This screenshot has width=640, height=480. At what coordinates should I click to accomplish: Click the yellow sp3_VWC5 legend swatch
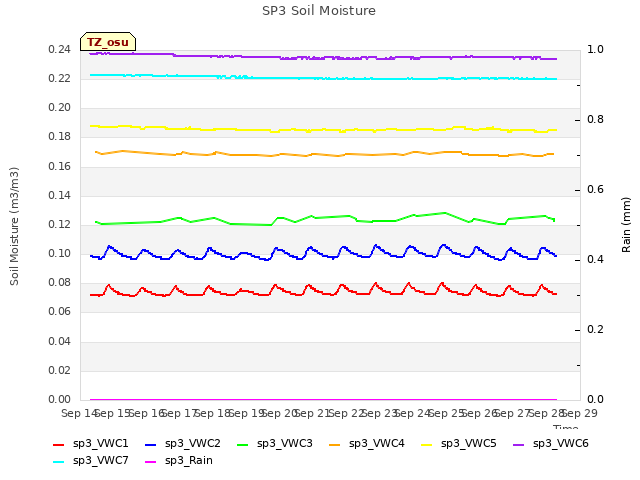pyautogui.click(x=427, y=444)
